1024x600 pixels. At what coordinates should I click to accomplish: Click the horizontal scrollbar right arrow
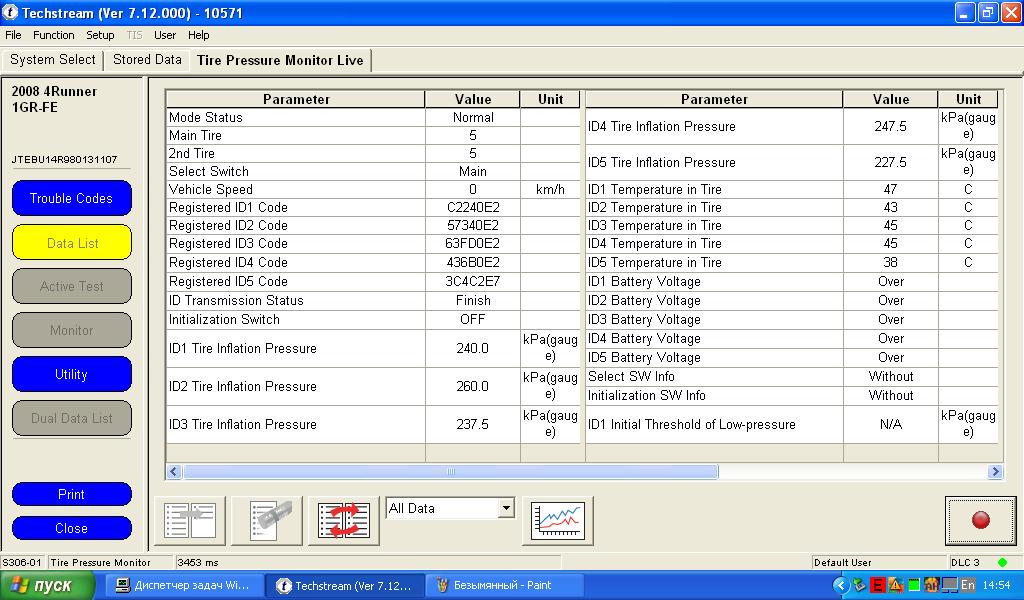coord(995,472)
